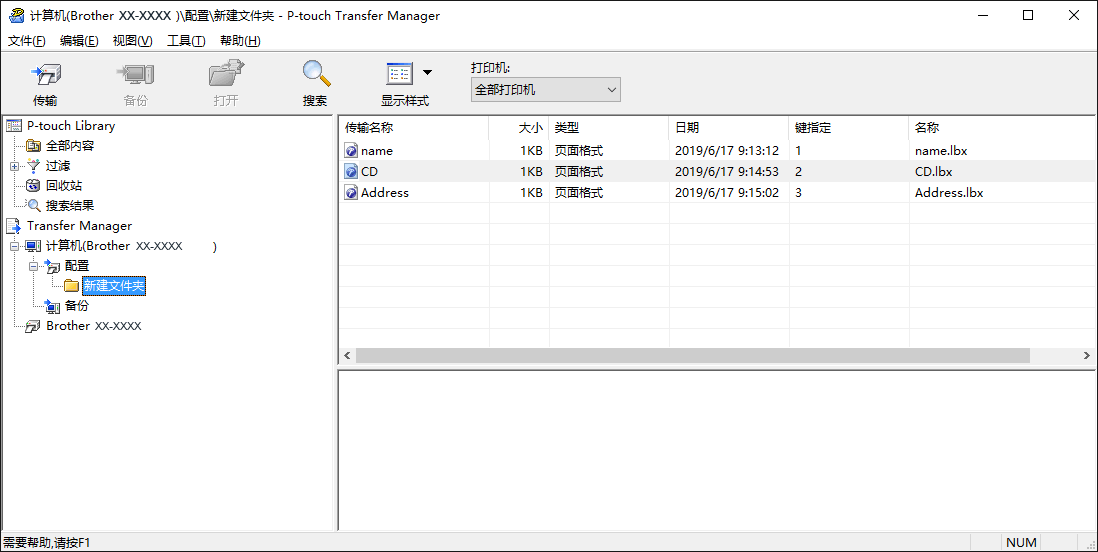Click the yellow 新建文件夹 folder icon

(71, 286)
